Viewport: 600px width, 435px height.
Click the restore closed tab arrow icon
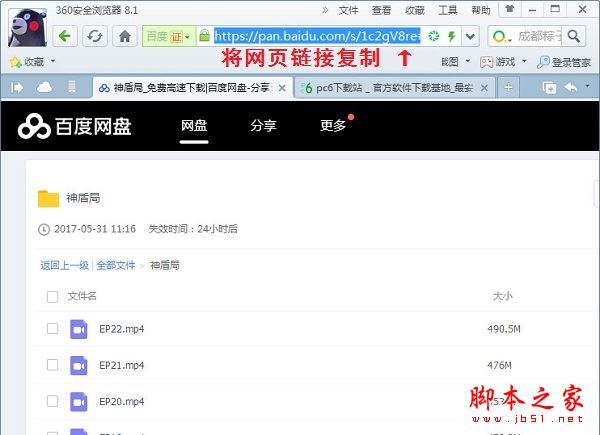pyautogui.click(x=571, y=88)
